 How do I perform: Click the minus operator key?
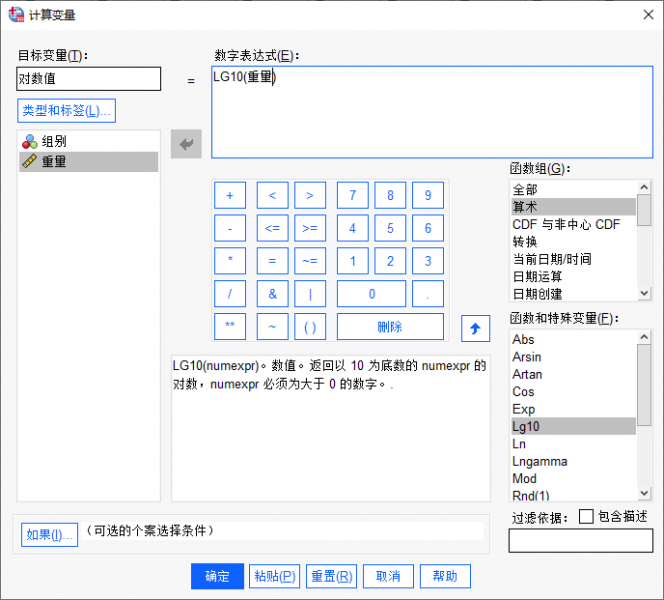click(x=230, y=228)
